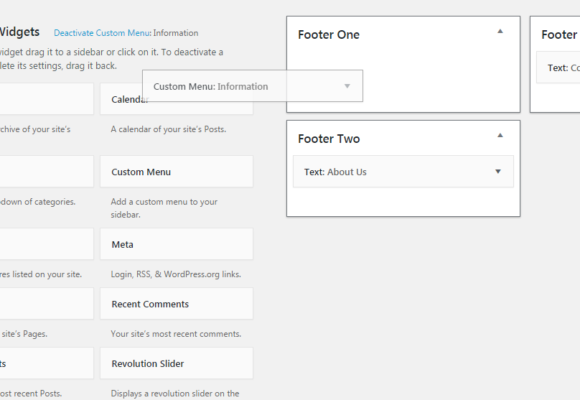This screenshot has height=400, width=580.
Task: Expand the Text: About Us widget dropdown arrow
Action: click(x=498, y=171)
